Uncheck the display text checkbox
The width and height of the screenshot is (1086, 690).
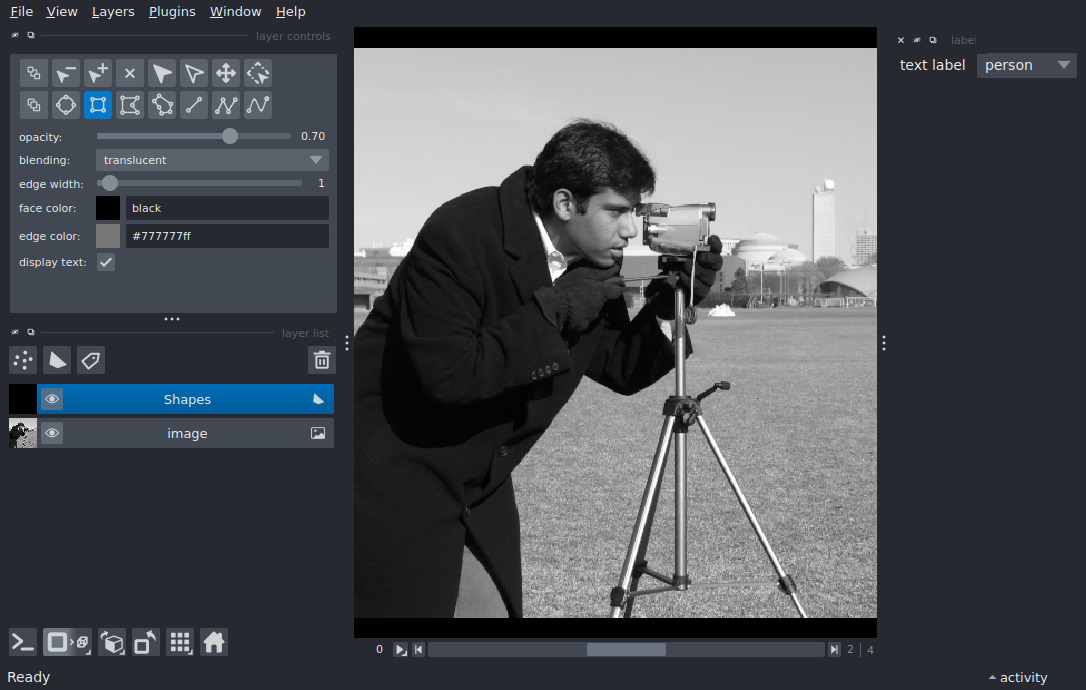[x=105, y=262]
